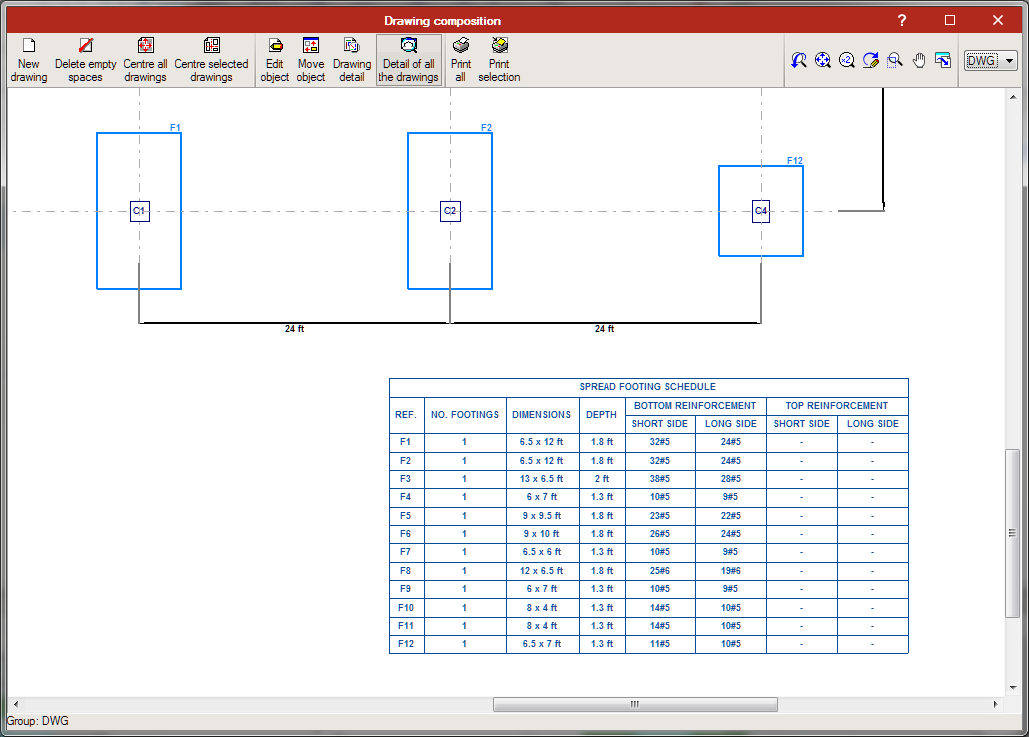This screenshot has height=737, width=1029.
Task: Click the 6.5 x 7 ft dimension cell
Action: [541, 644]
